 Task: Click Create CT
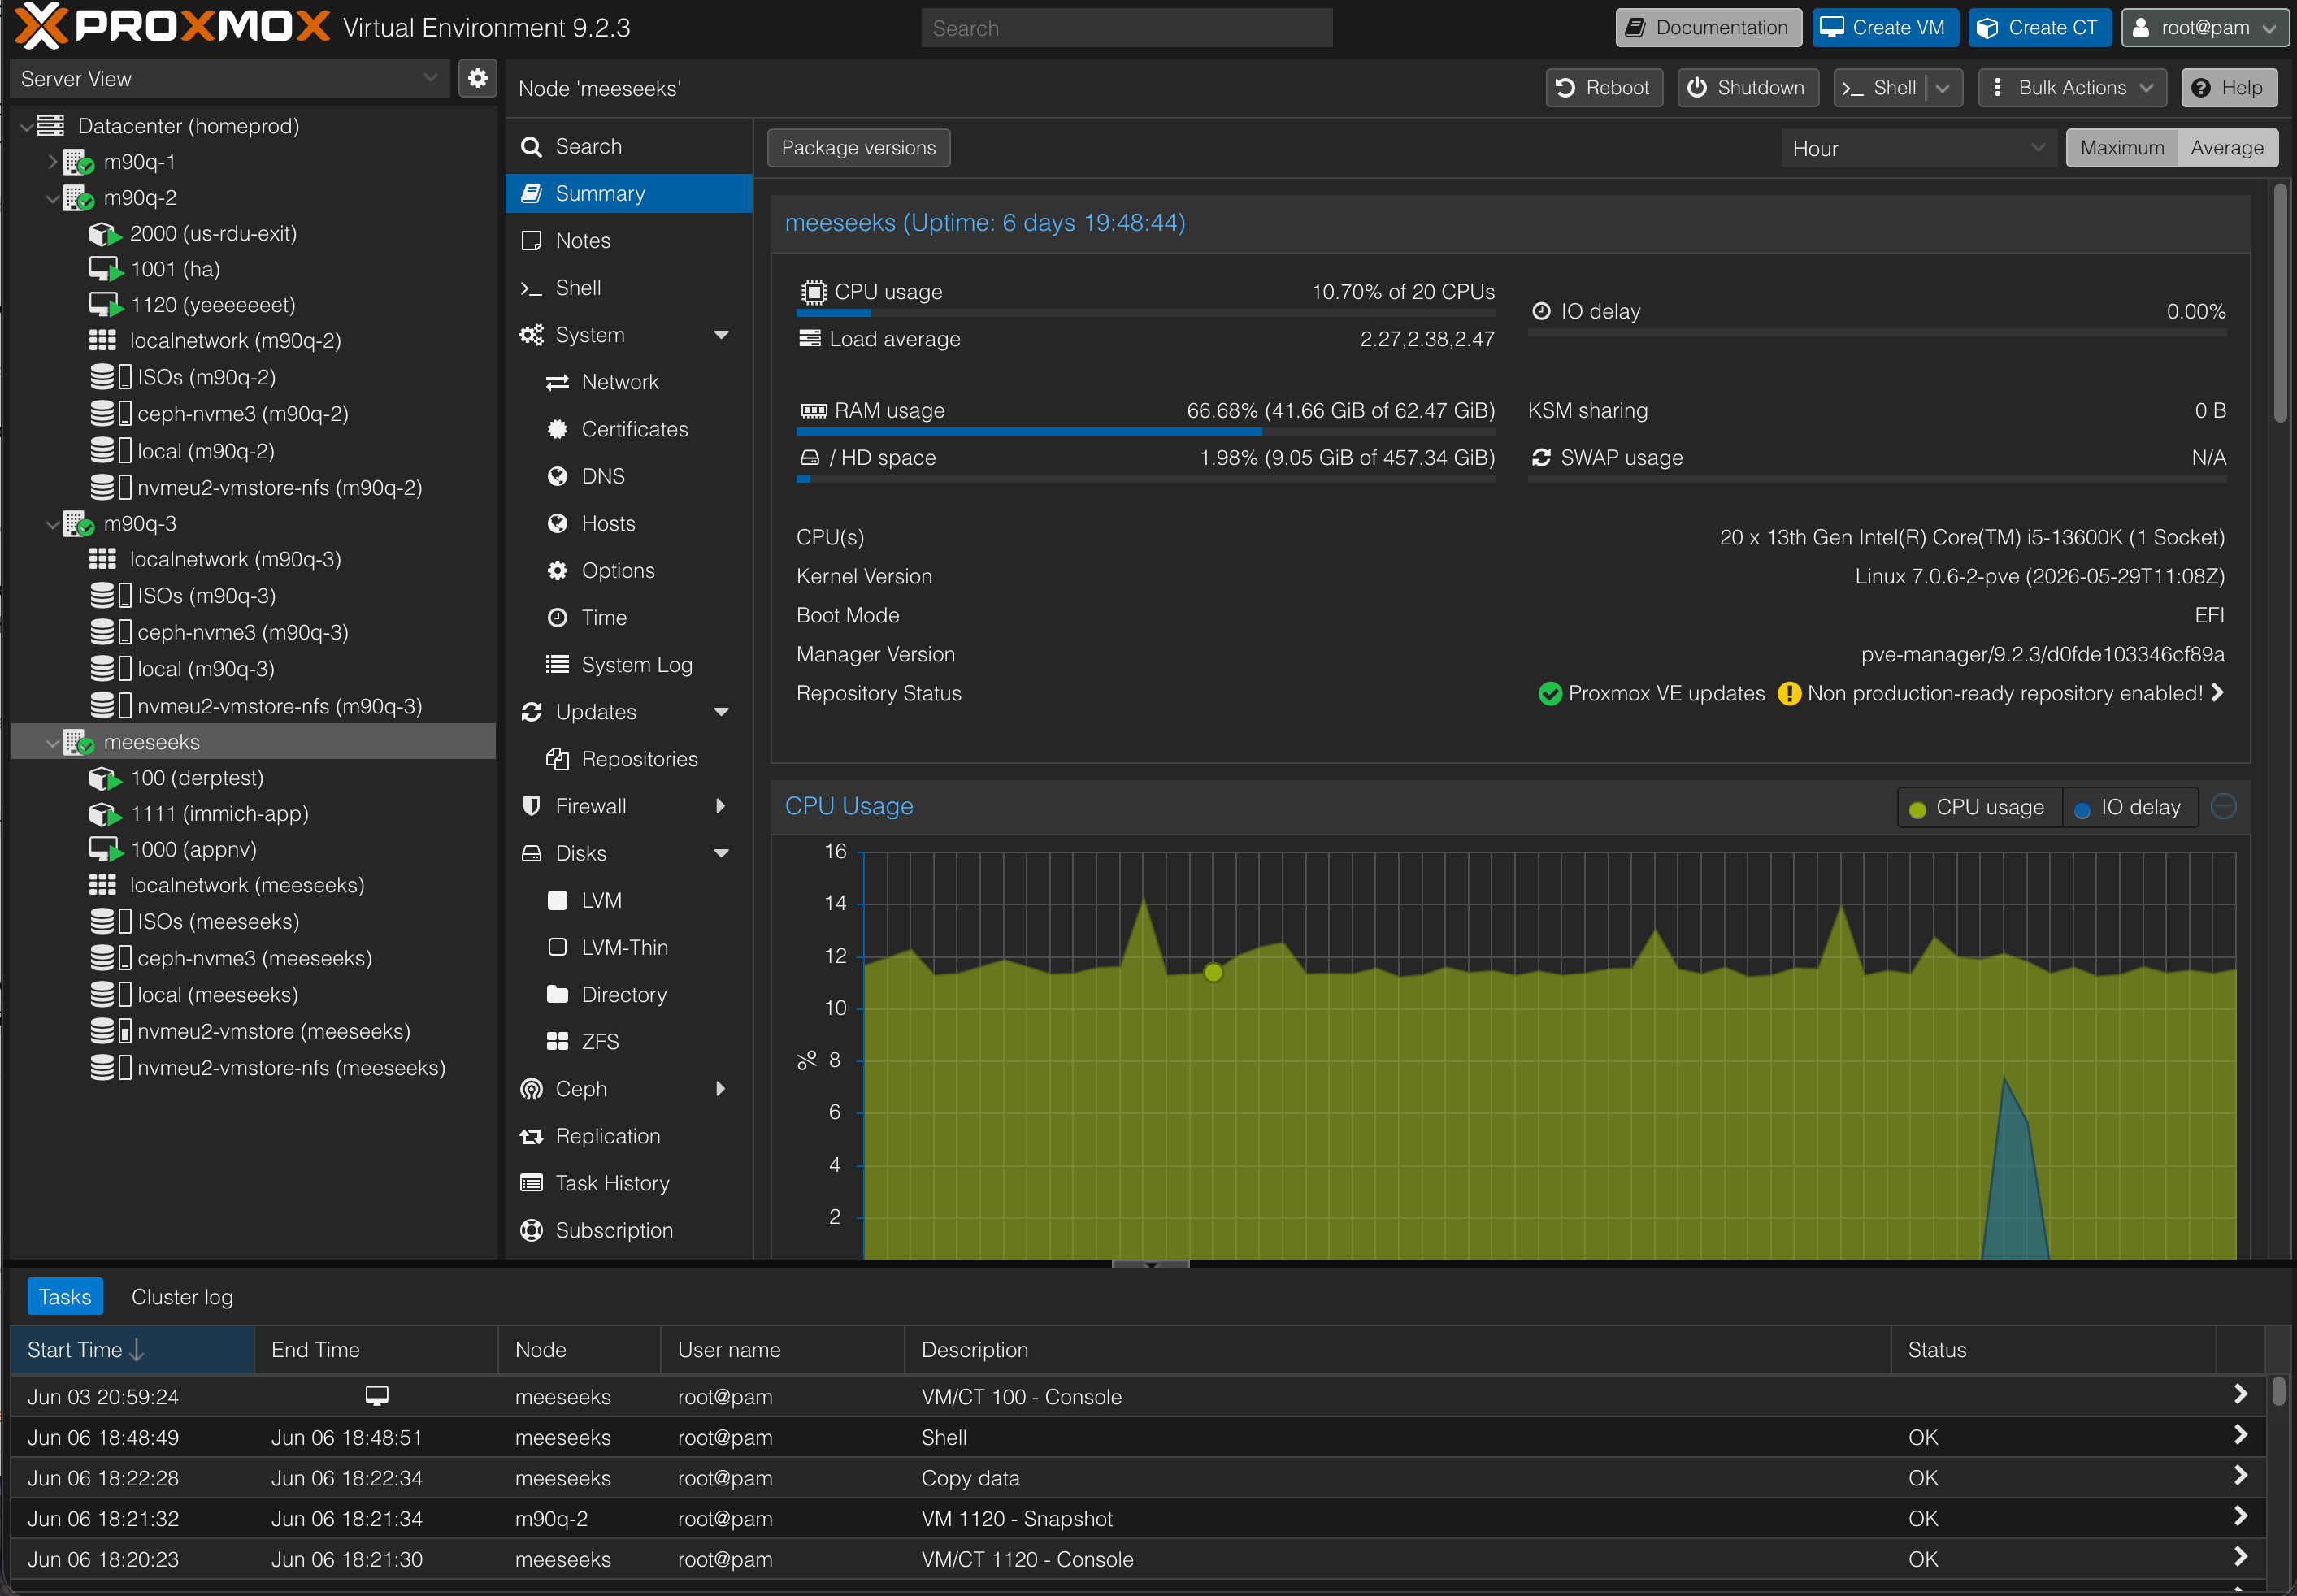click(2040, 27)
